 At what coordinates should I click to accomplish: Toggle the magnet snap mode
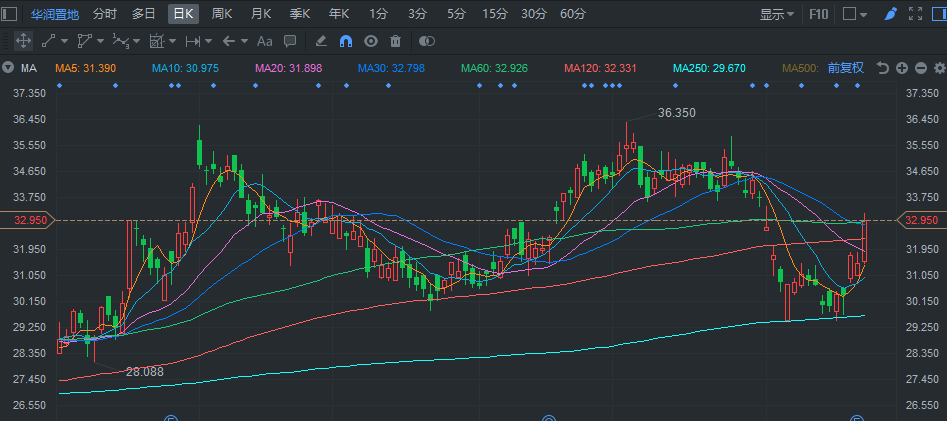click(x=346, y=41)
